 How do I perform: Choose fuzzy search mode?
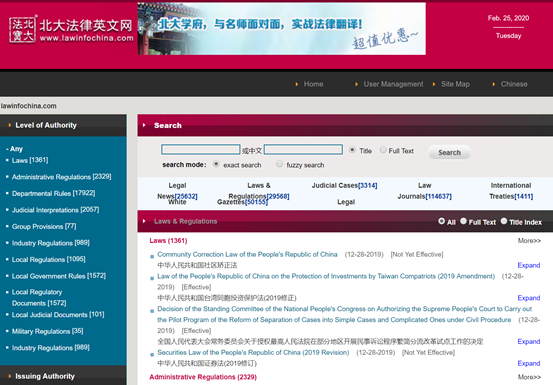pos(279,164)
